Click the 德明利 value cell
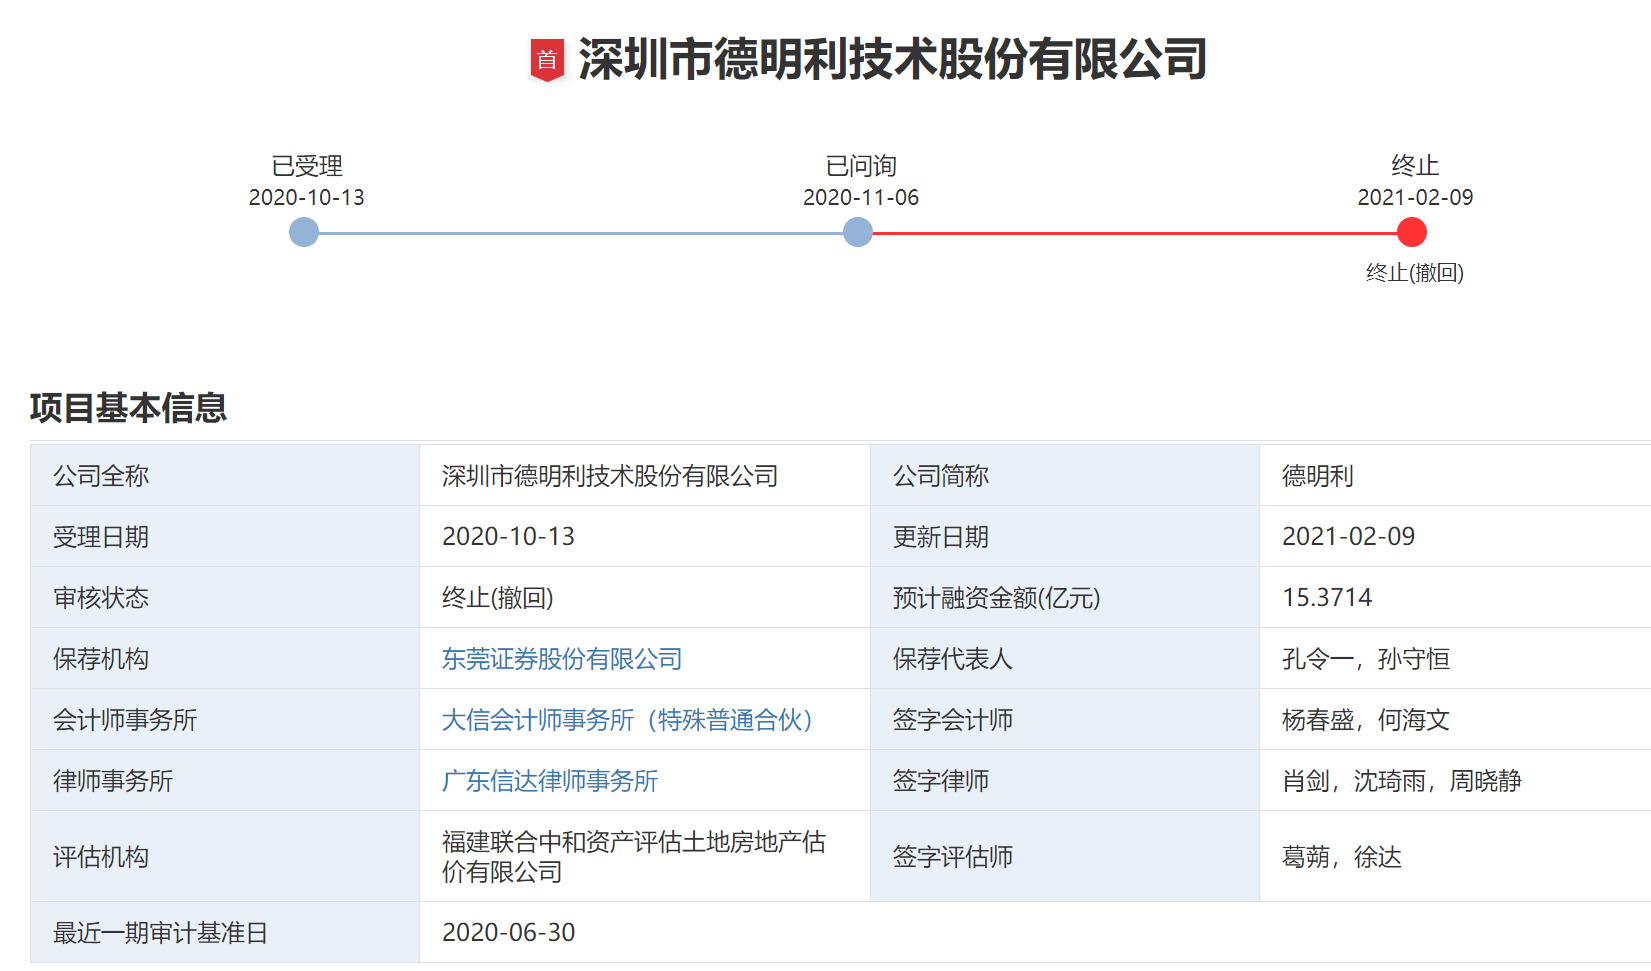 [x=1455, y=476]
